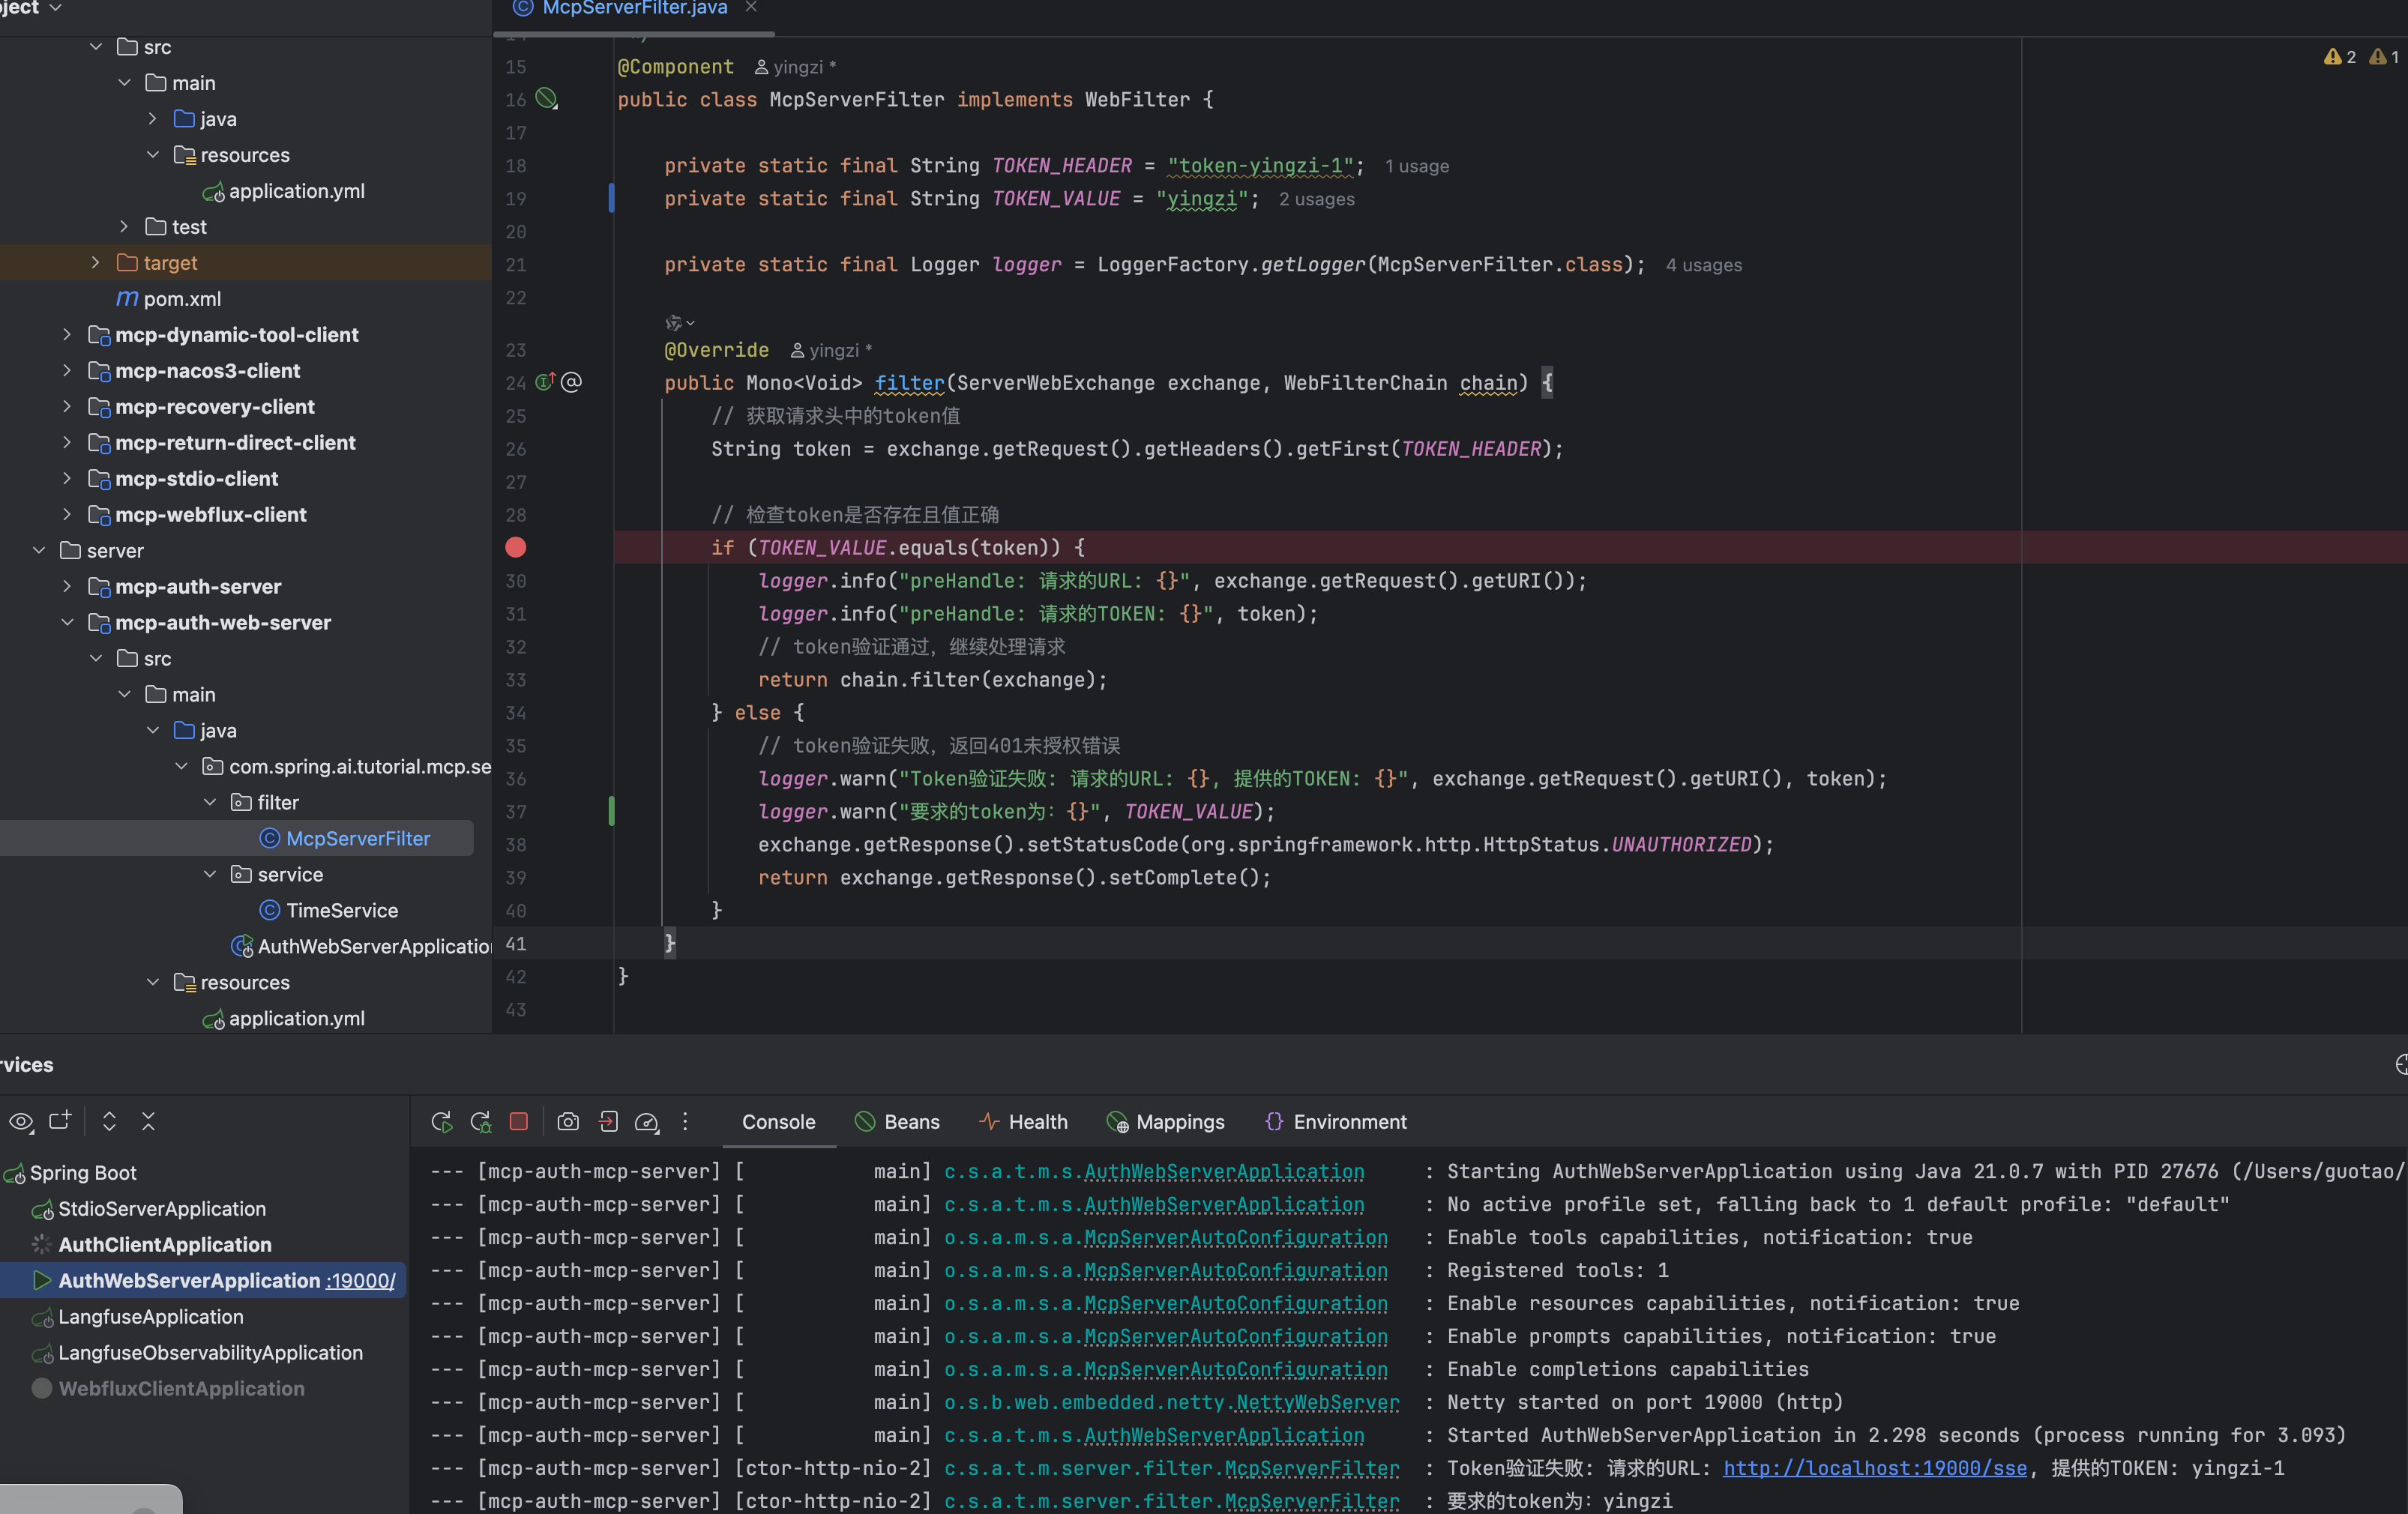Image resolution: width=2408 pixels, height=1514 pixels.
Task: Click the collapse all services icon
Action: click(148, 1121)
